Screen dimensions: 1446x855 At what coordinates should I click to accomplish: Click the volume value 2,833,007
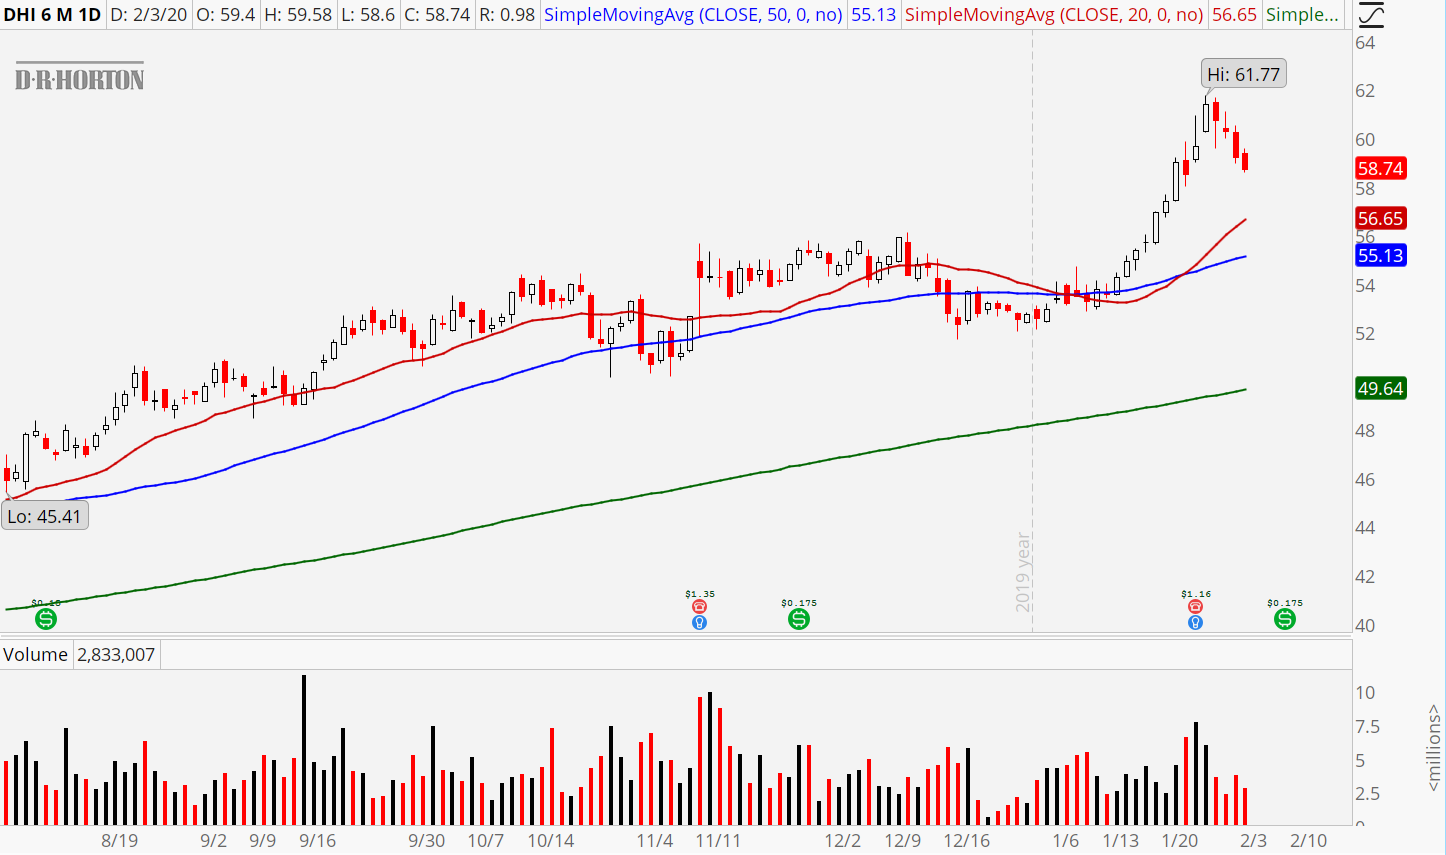[116, 655]
